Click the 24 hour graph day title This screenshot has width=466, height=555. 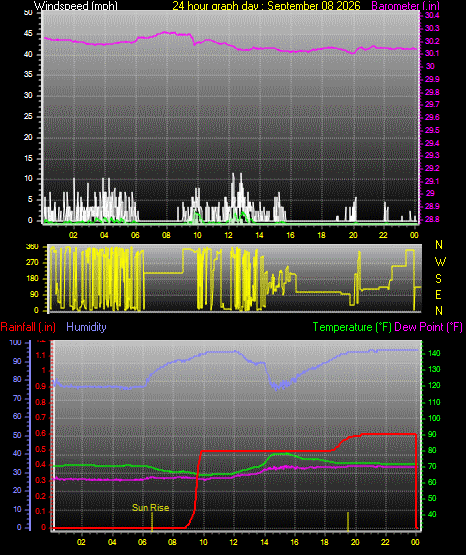(266, 6)
